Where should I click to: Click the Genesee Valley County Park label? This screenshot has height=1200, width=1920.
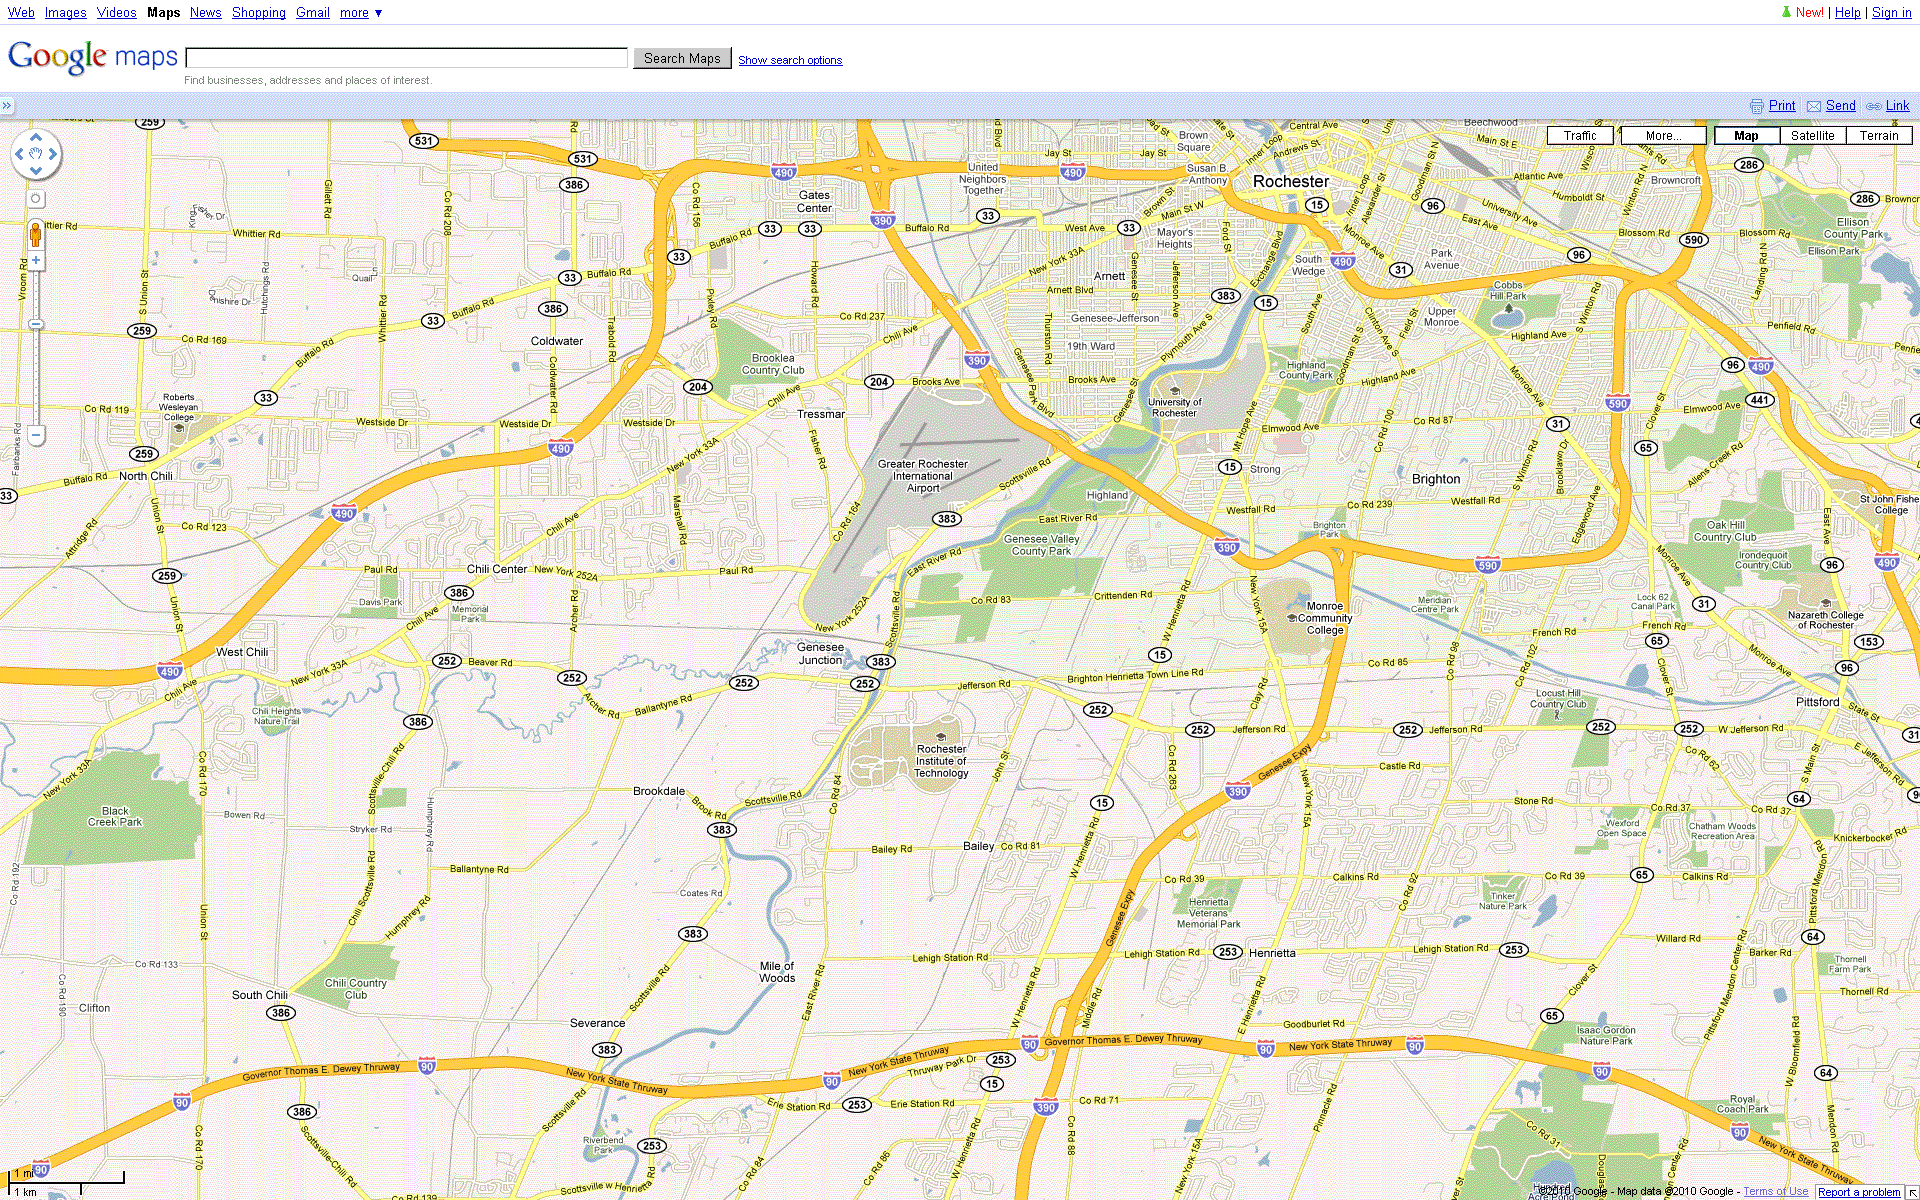pyautogui.click(x=1041, y=545)
